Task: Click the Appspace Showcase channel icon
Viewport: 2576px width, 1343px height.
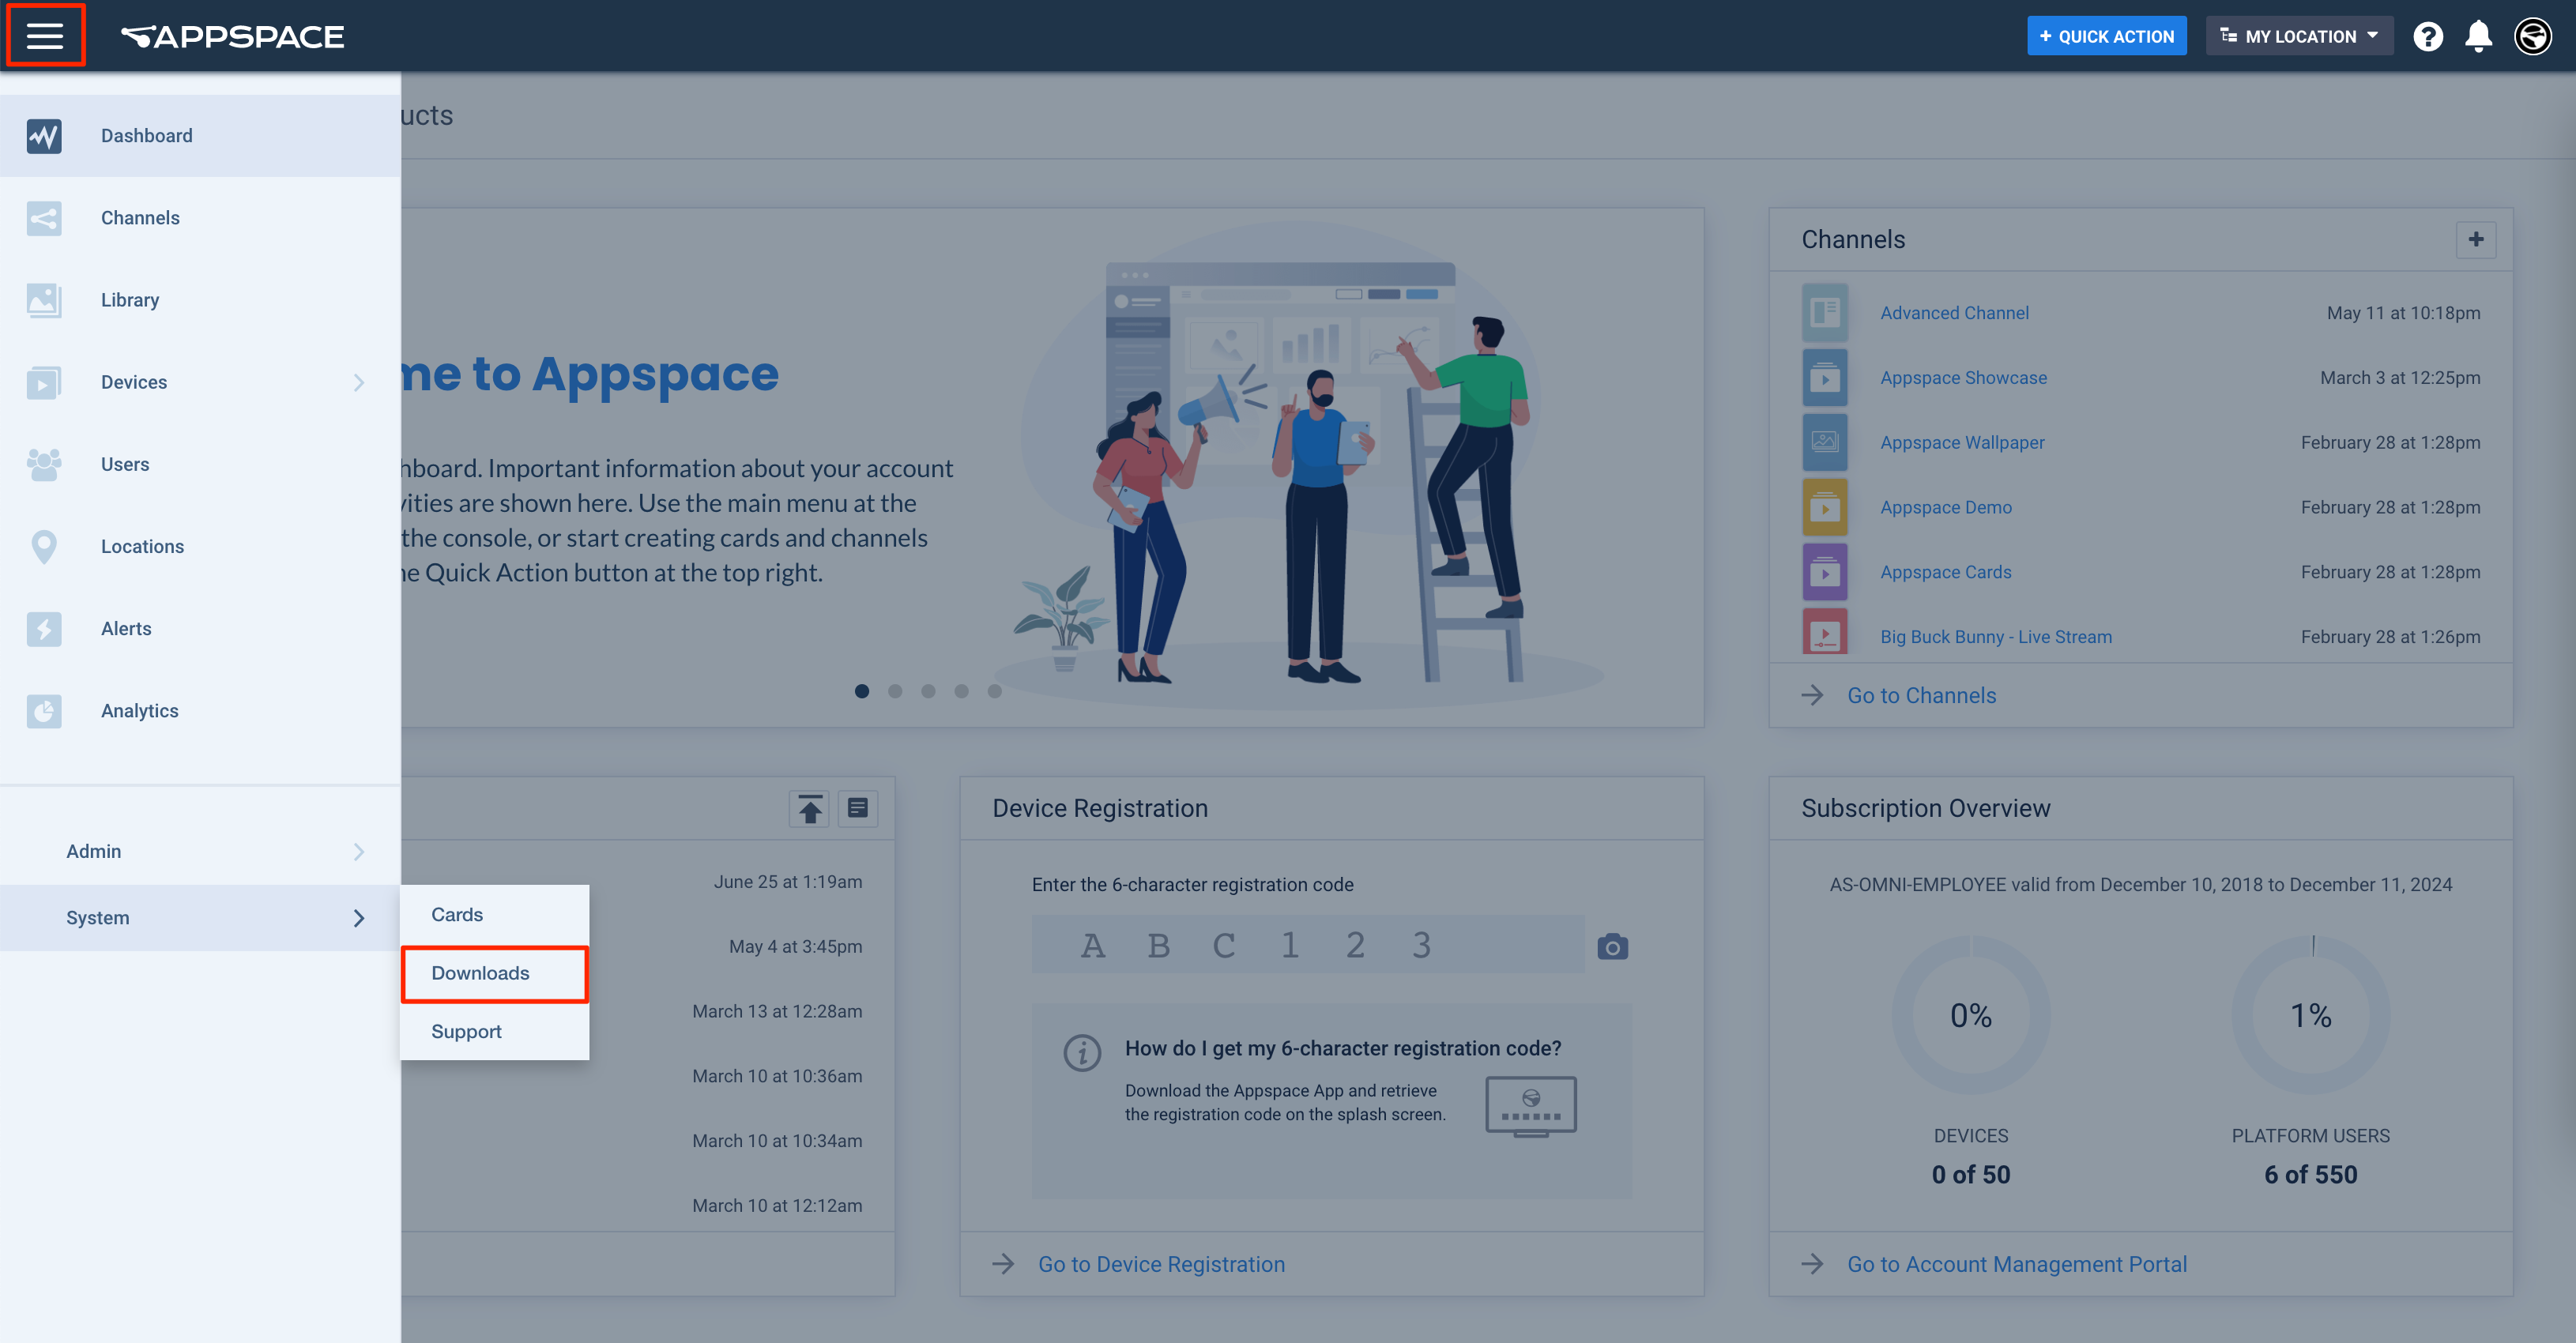Action: point(1824,378)
